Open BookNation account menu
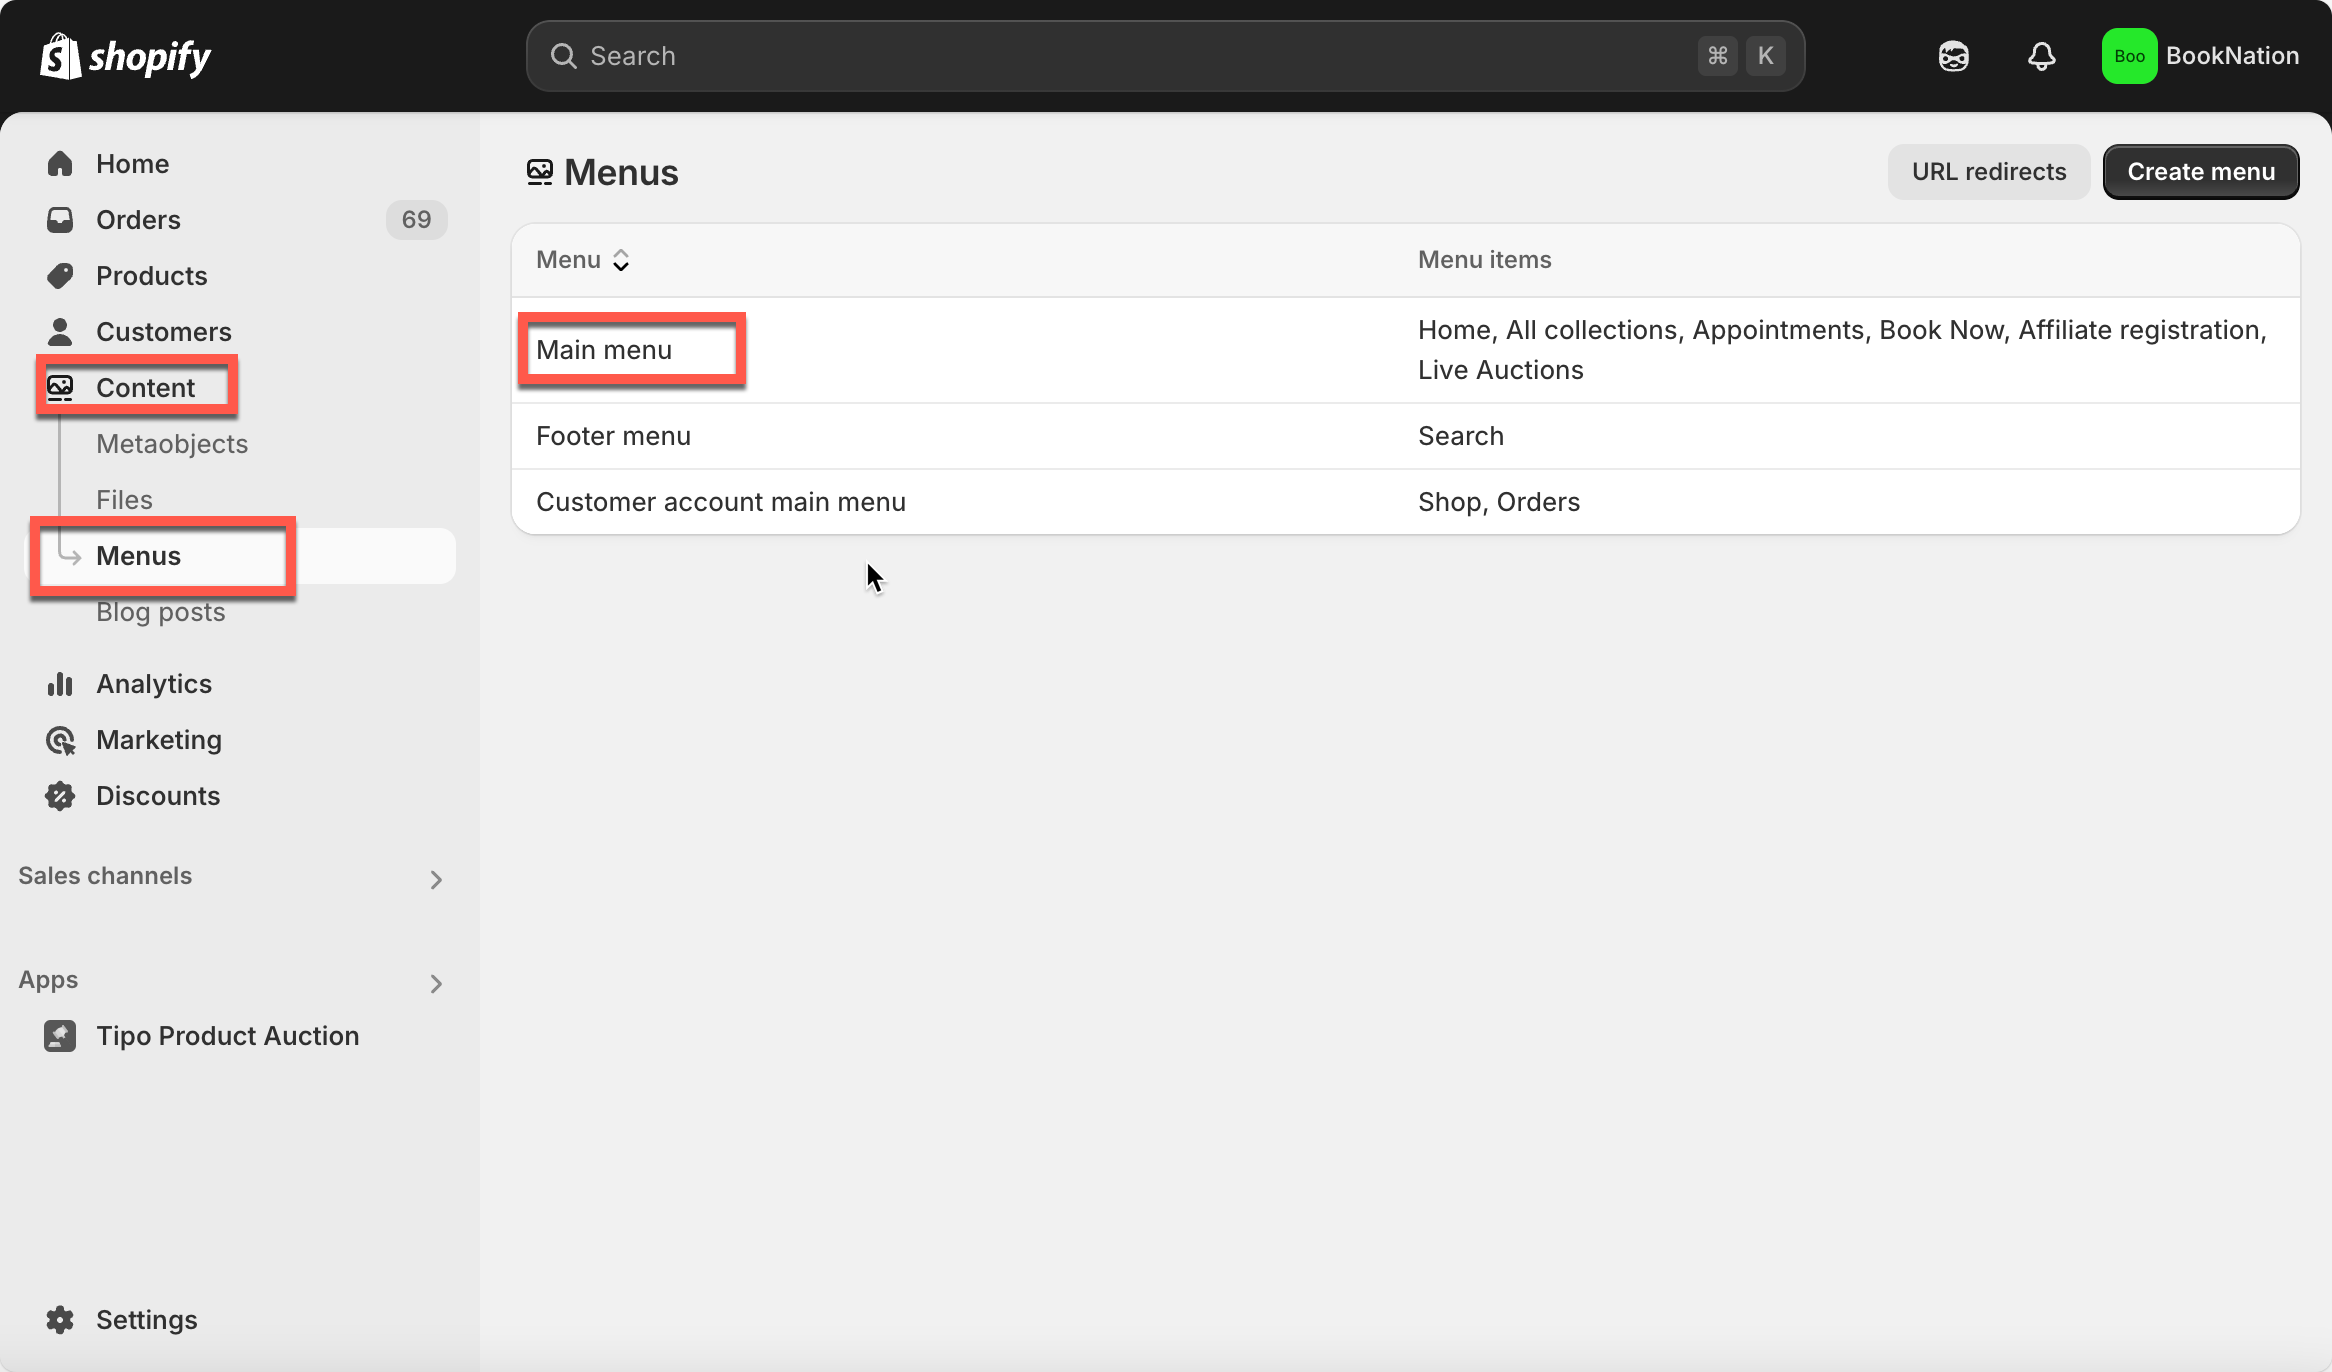Viewport: 2332px width, 1372px height. (x=2200, y=56)
